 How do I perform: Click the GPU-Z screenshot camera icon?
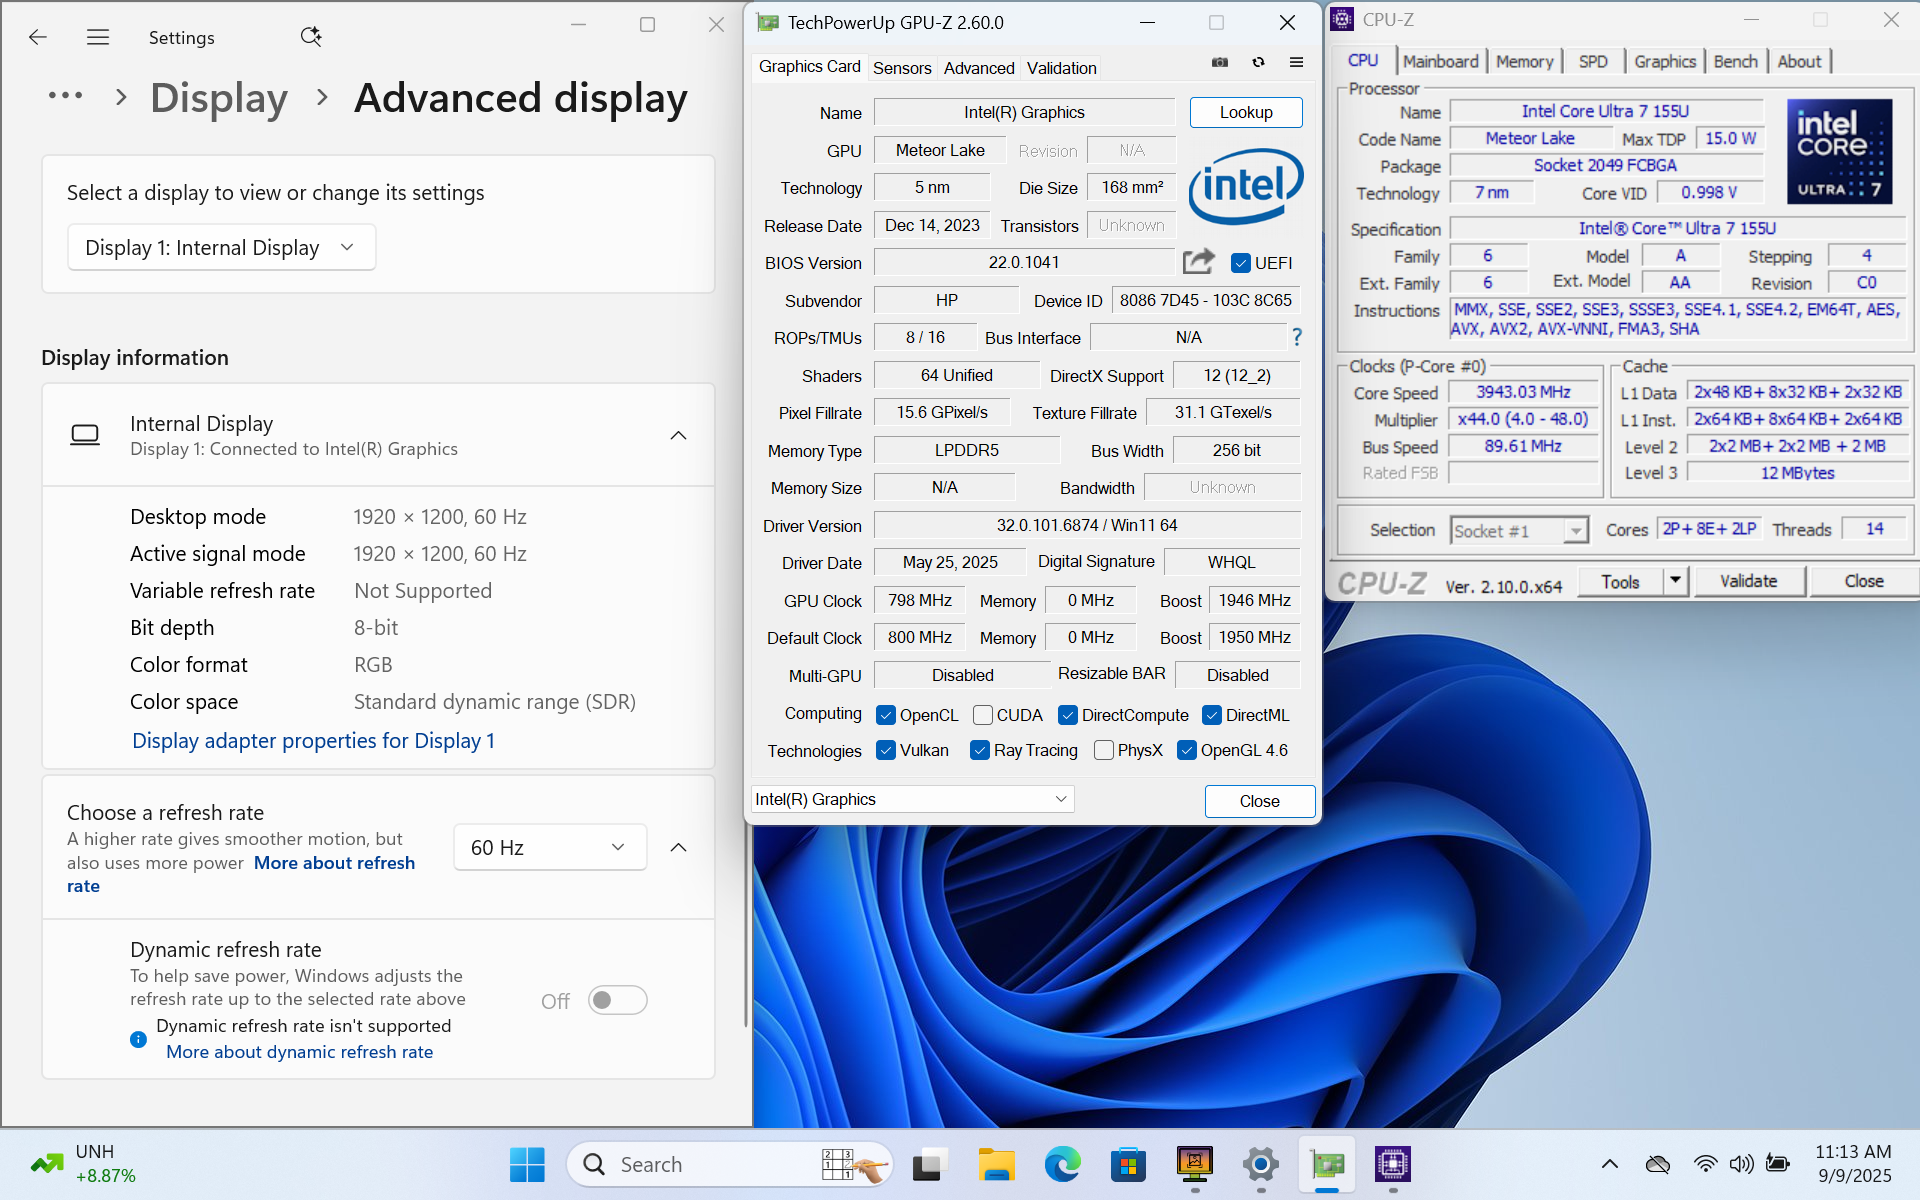click(x=1220, y=62)
